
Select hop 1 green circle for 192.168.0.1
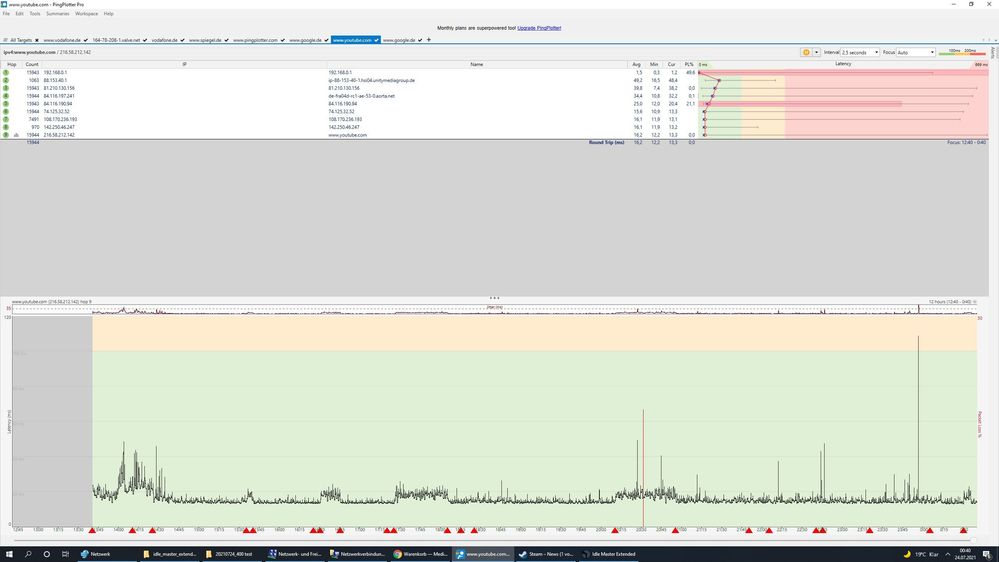point(6,73)
